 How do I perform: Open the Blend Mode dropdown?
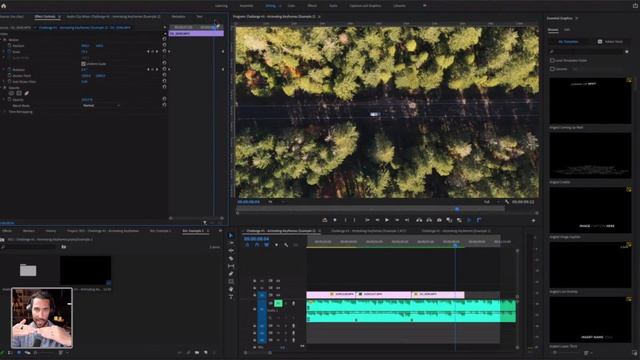(101, 105)
